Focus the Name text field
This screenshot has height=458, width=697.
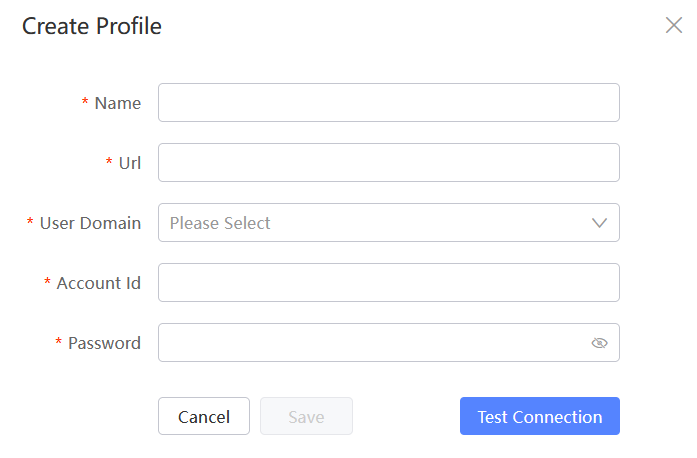pos(389,103)
